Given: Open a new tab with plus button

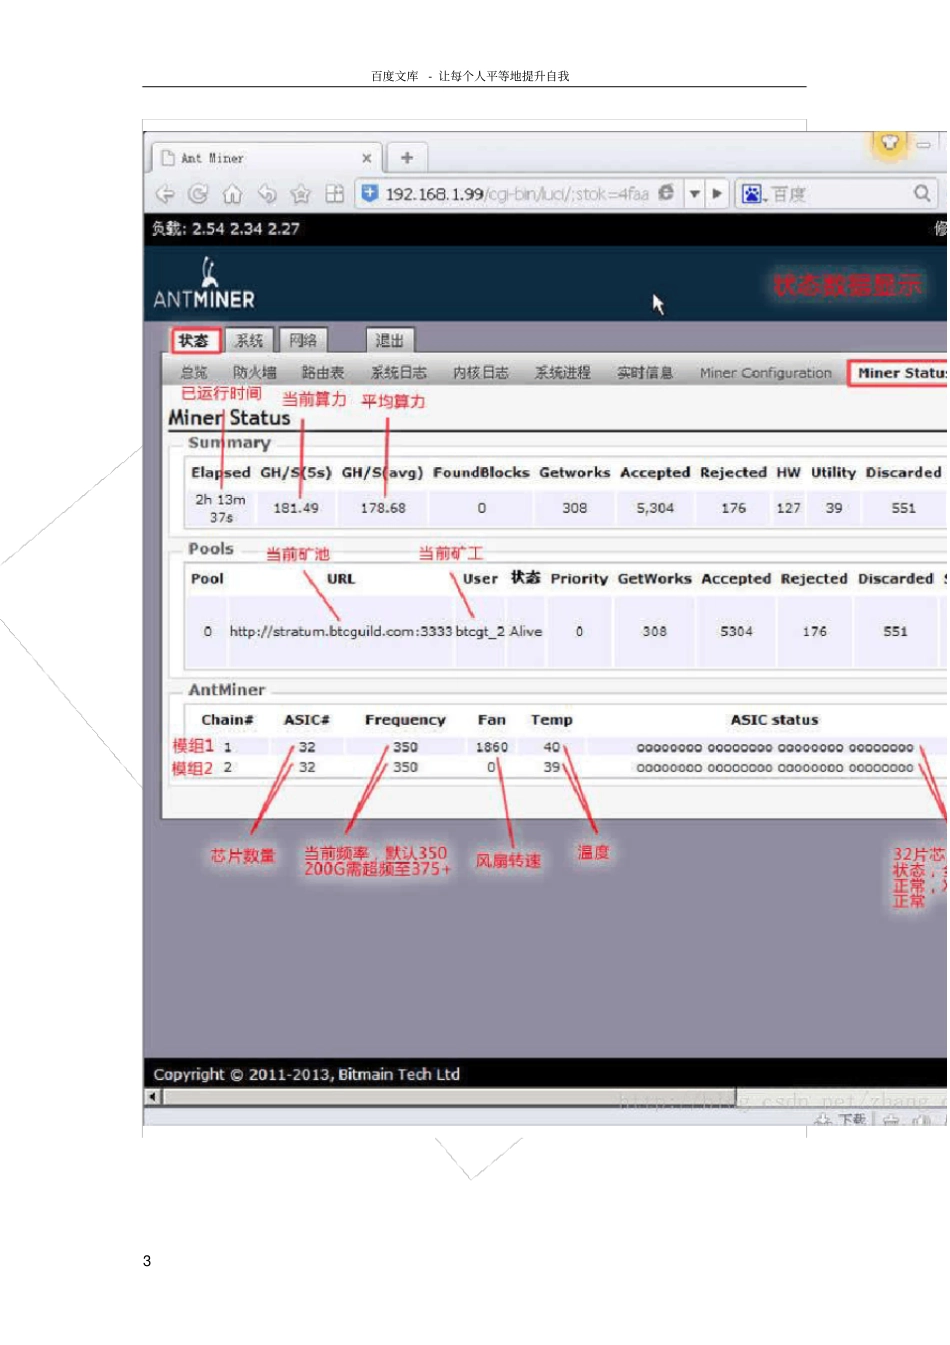Looking at the screenshot, I should 407,157.
